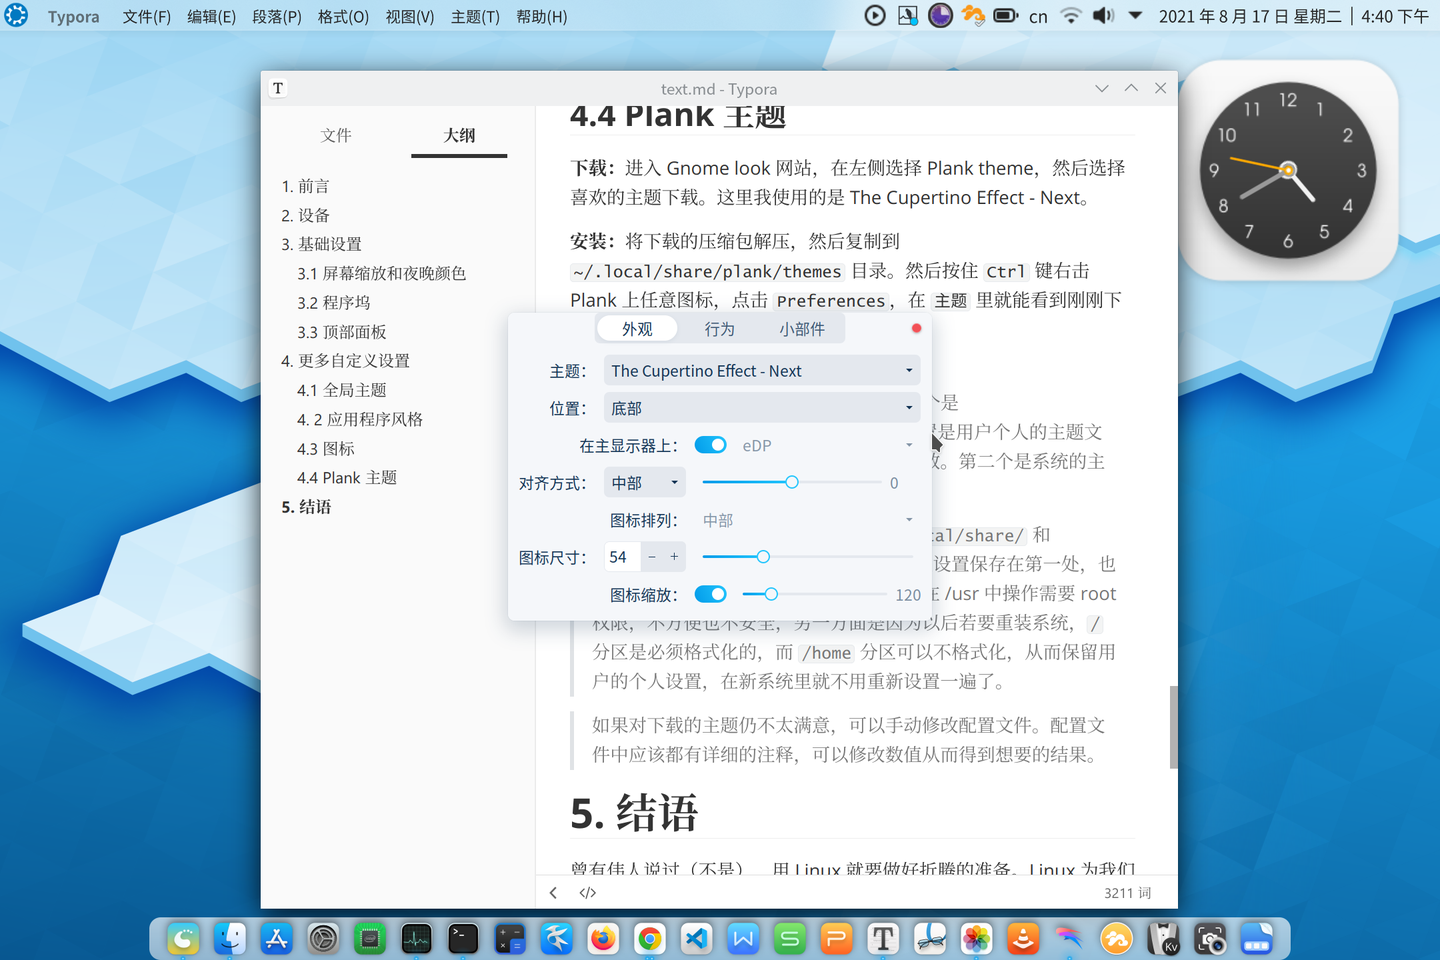
Task: Open the document viewer glasses icon
Action: [930, 938]
